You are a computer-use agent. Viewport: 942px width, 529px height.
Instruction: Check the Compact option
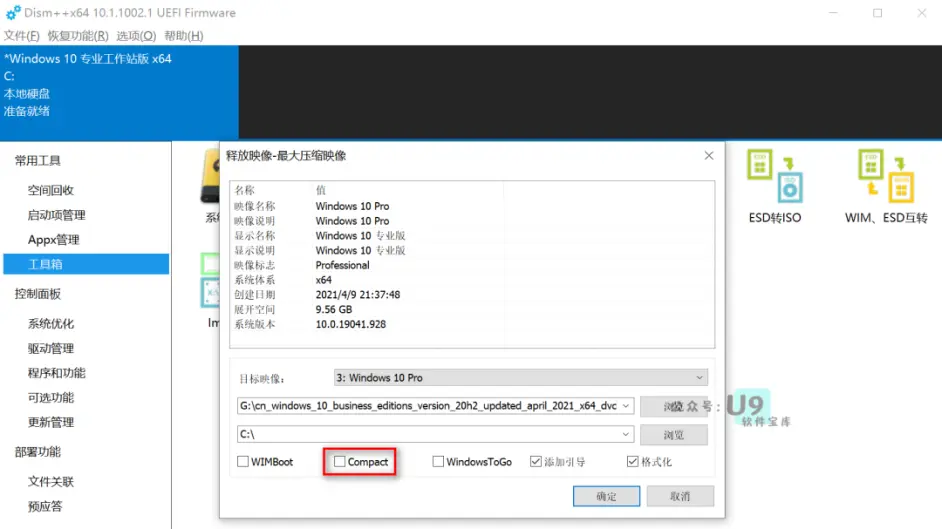click(x=339, y=461)
